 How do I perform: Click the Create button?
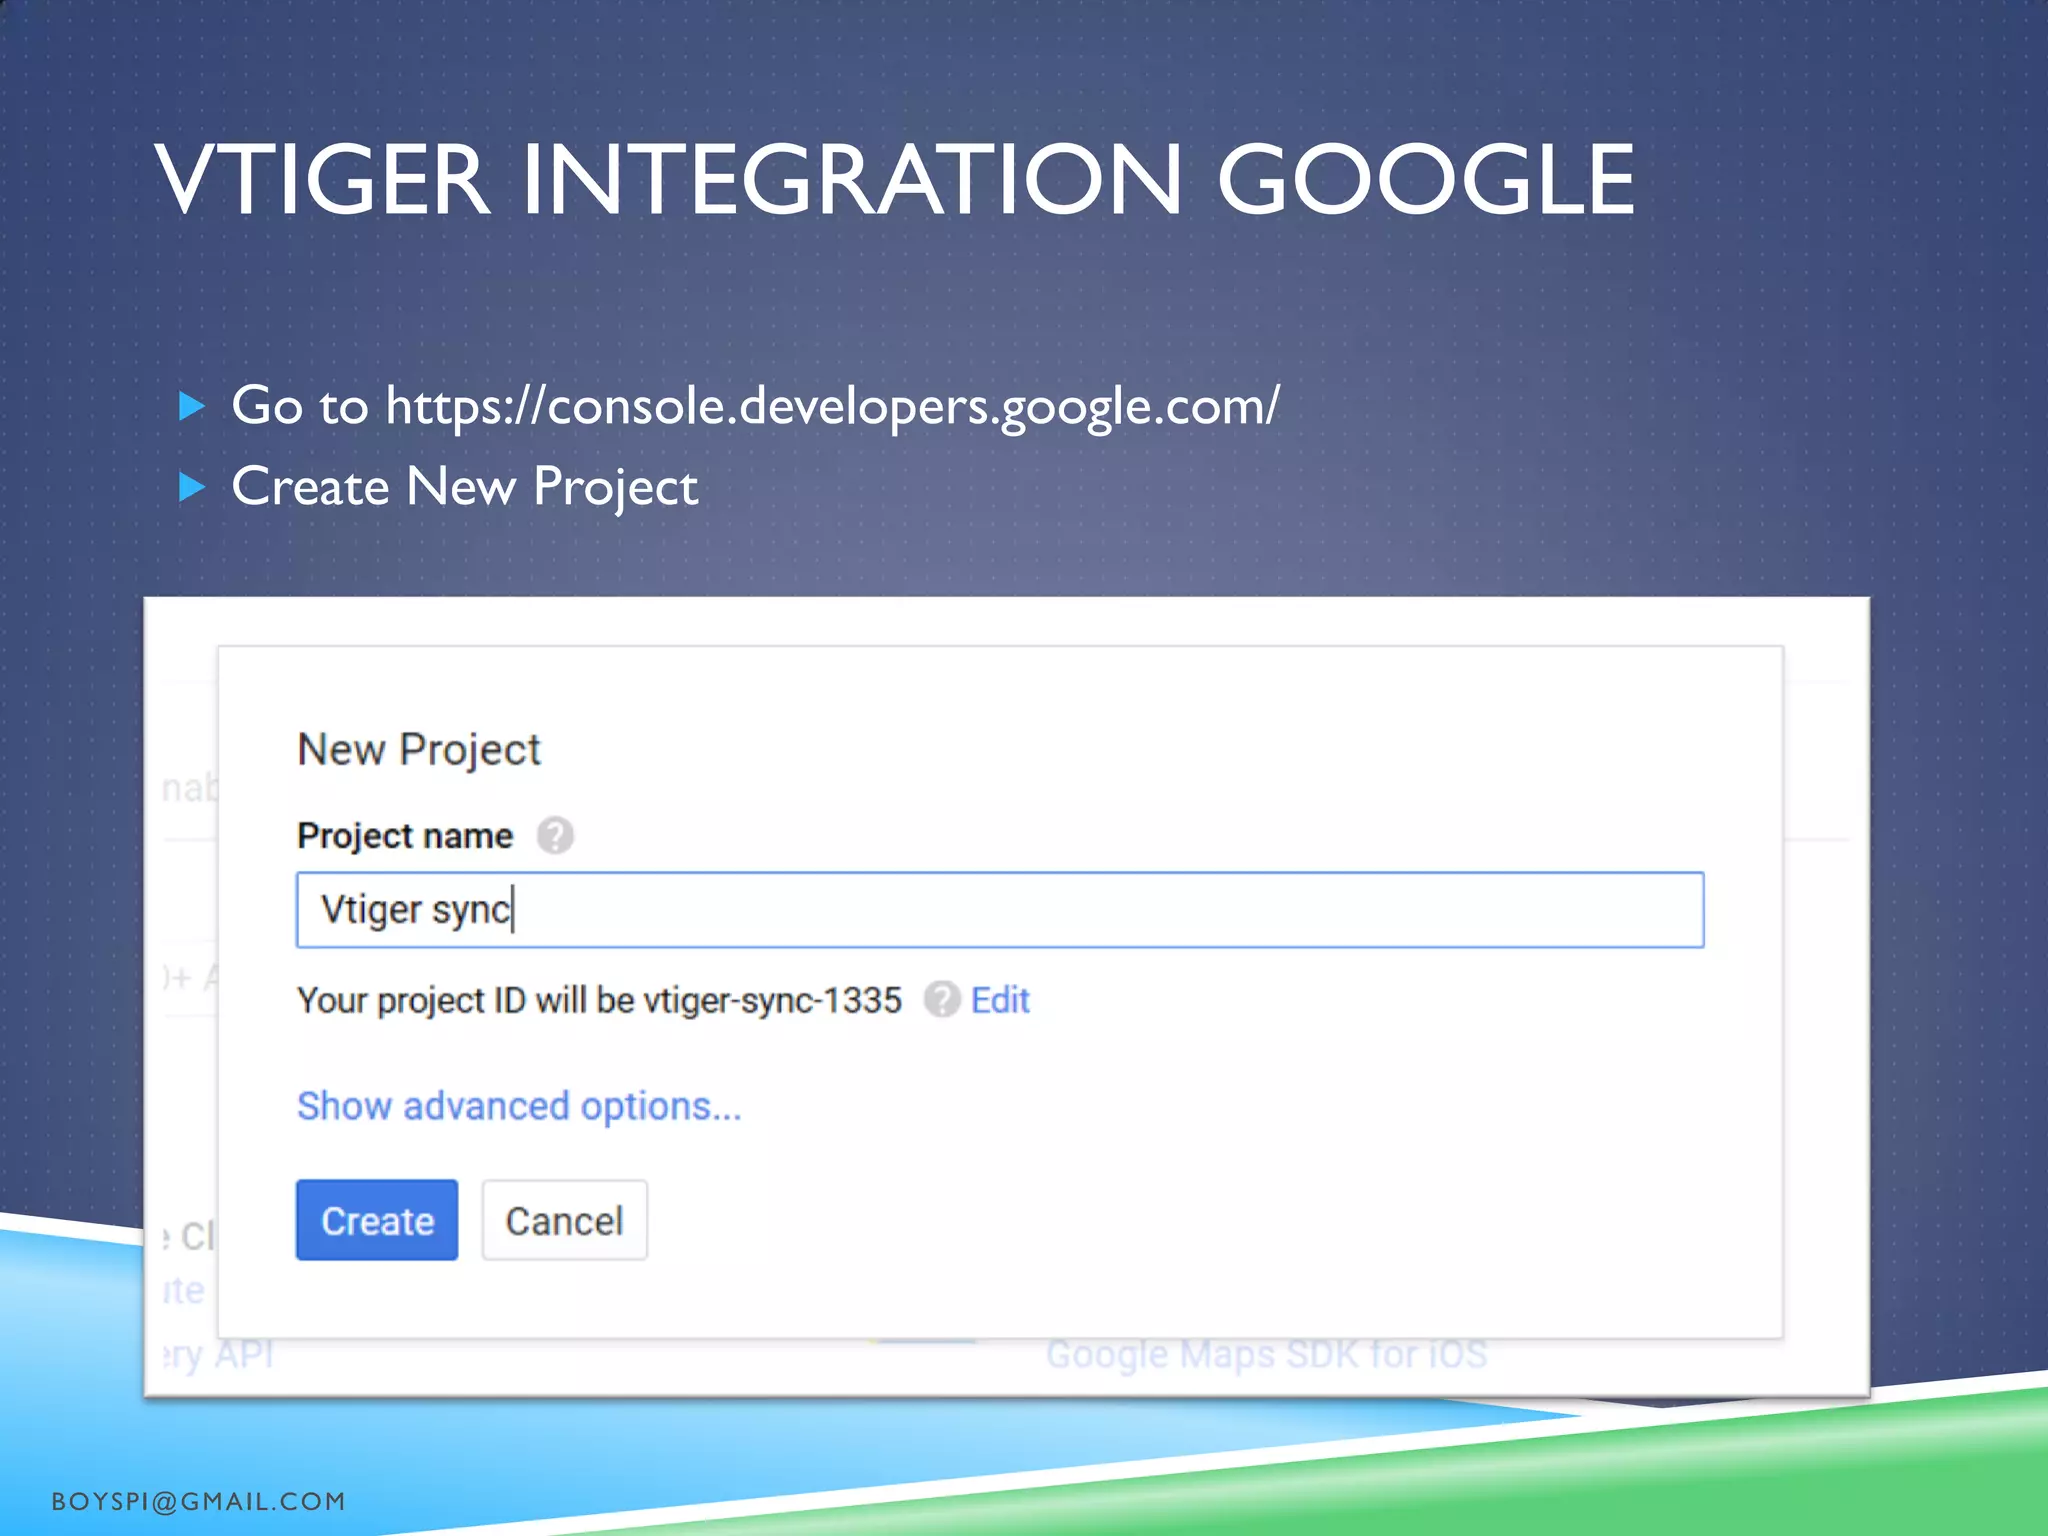(377, 1220)
